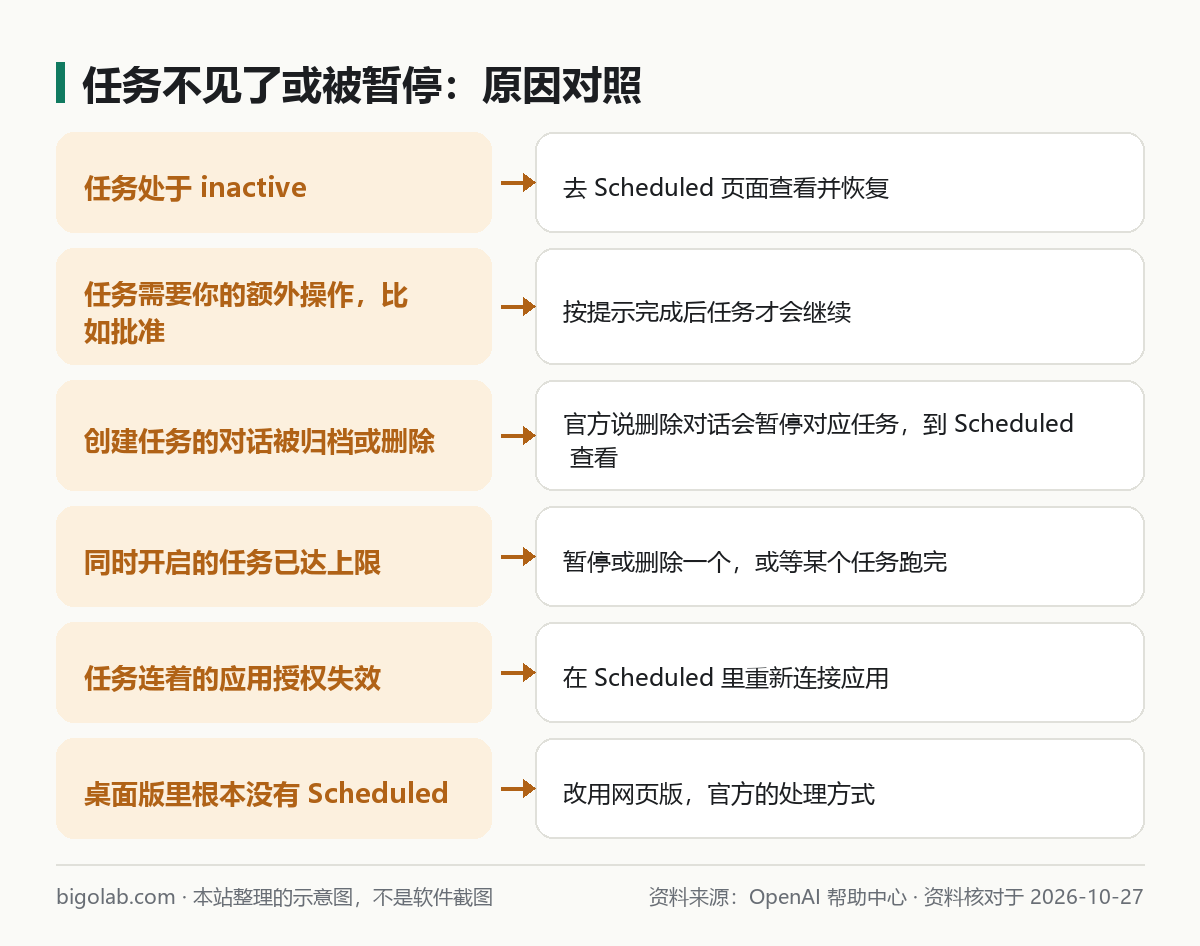This screenshot has height=946, width=1200.
Task: Select the 任务需要你的额外操作，比如批准 card
Action: (x=274, y=306)
